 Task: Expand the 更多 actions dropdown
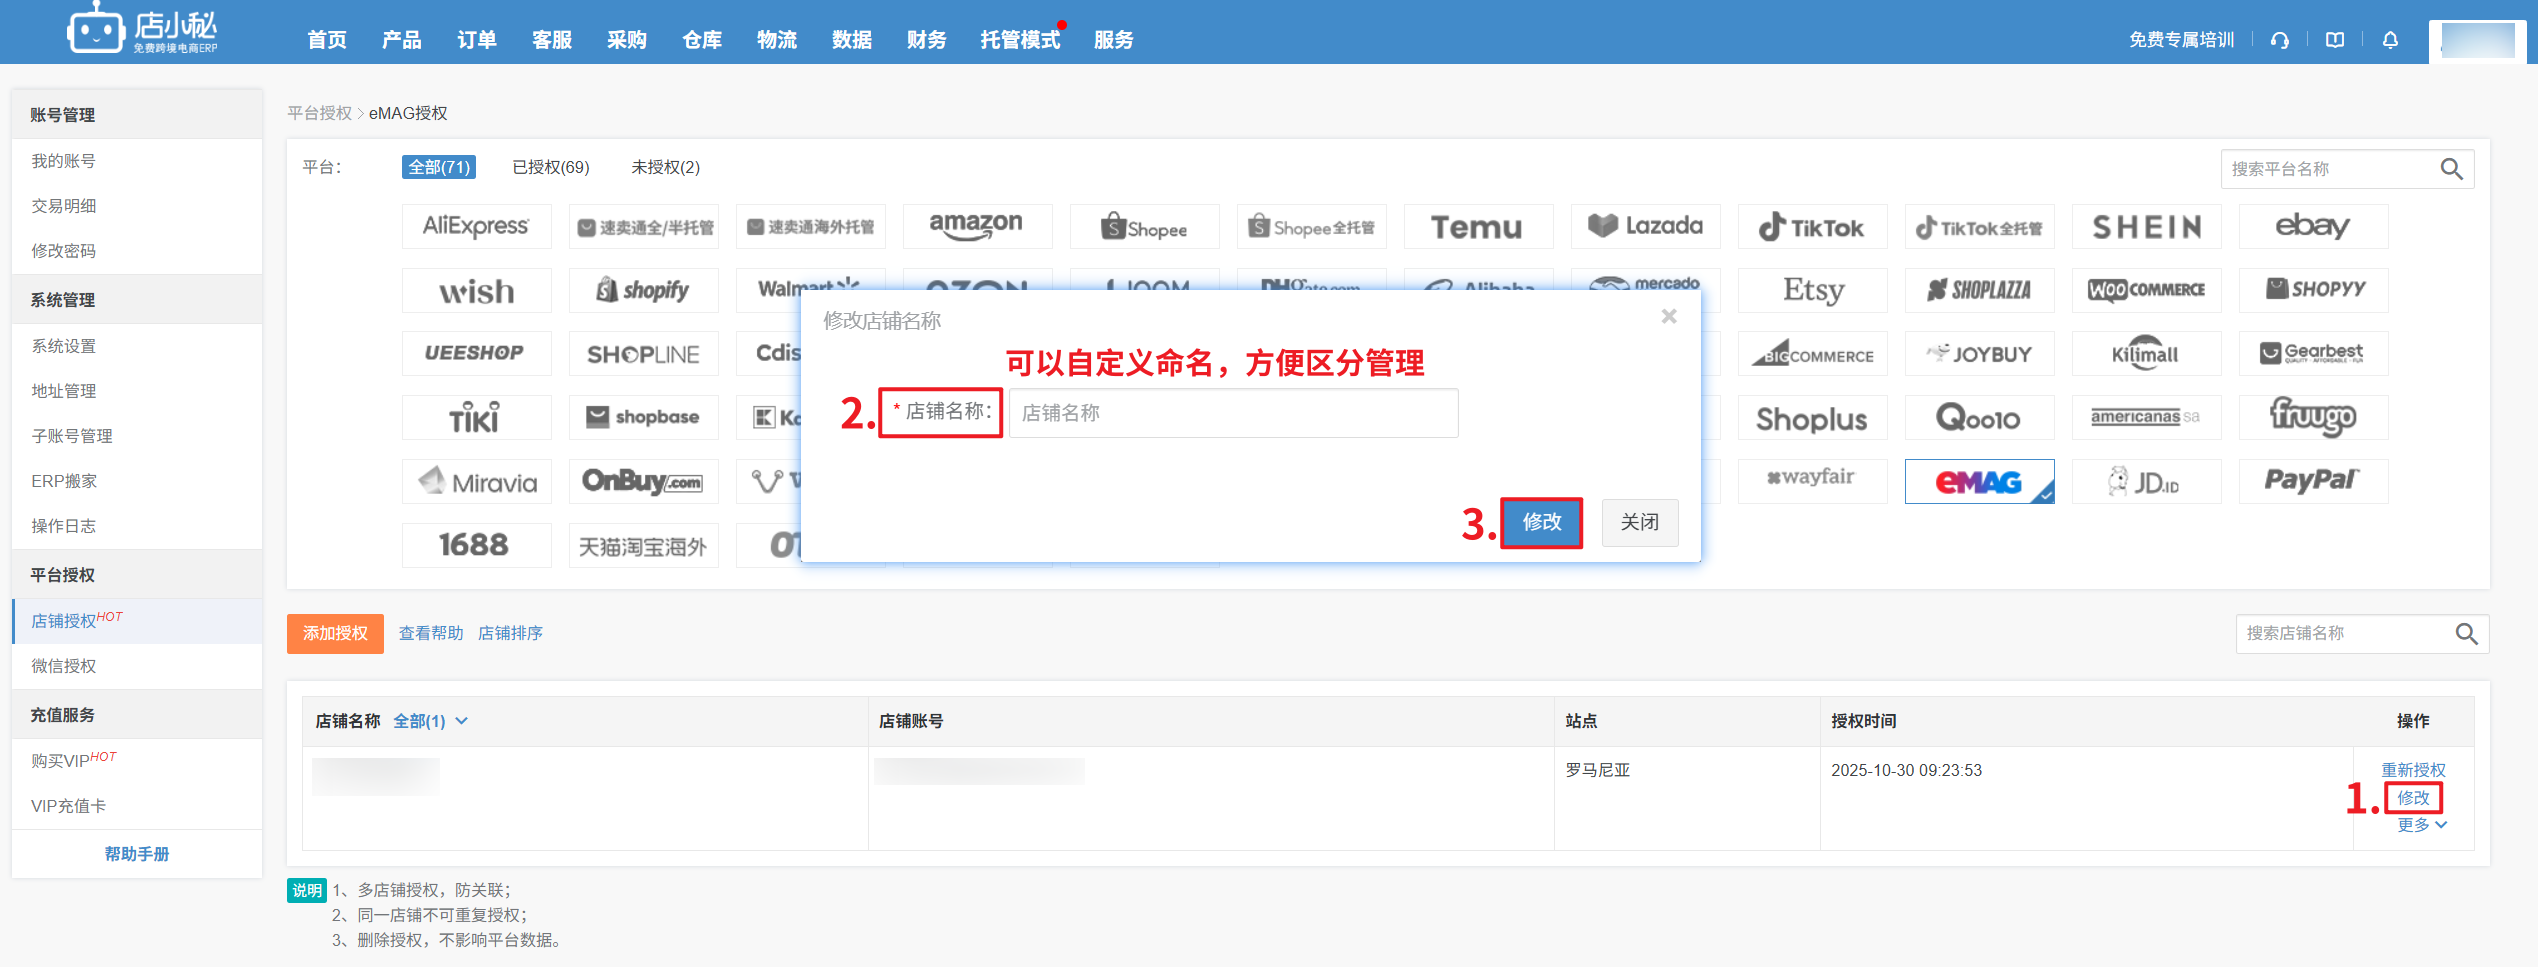coord(2421,825)
